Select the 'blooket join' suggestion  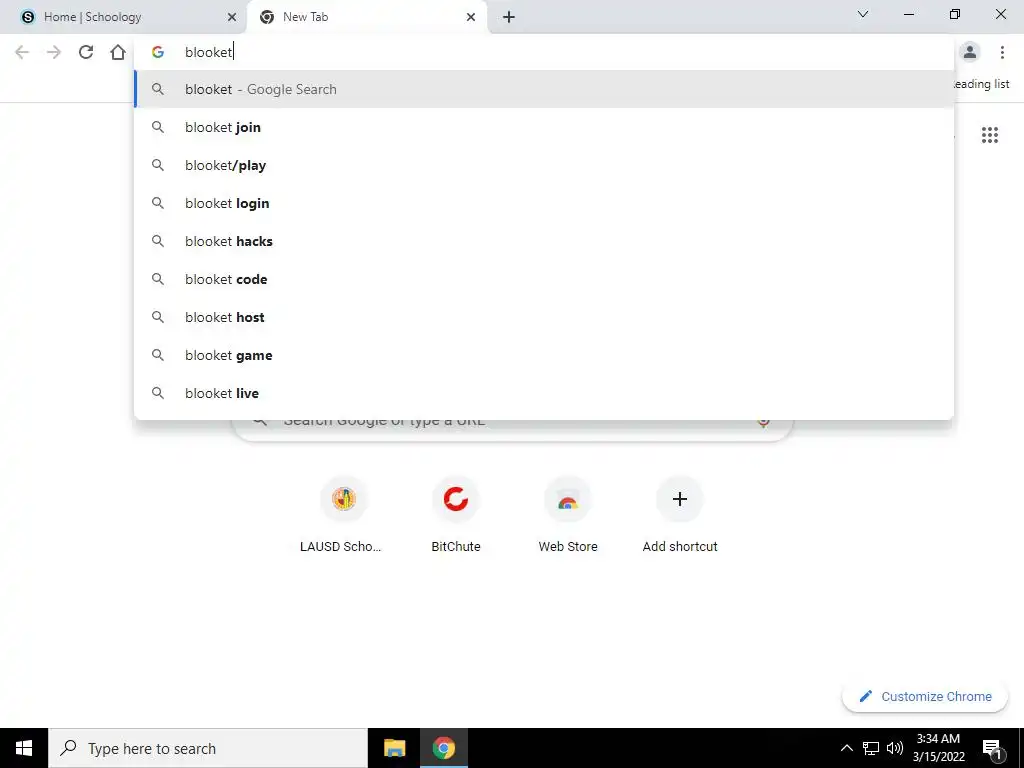click(x=543, y=127)
